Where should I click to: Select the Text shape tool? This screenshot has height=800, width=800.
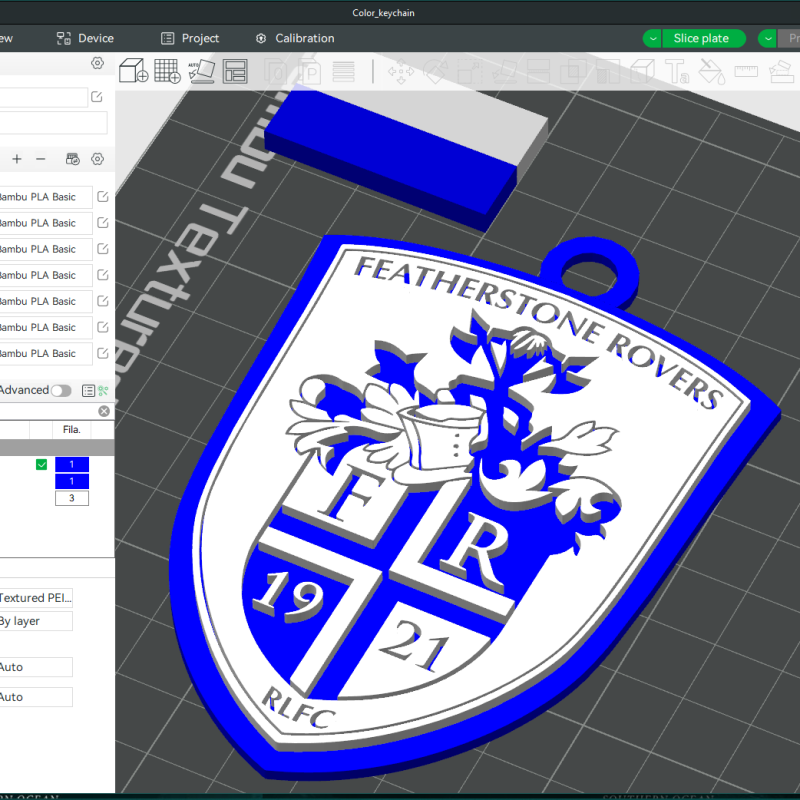coord(677,71)
